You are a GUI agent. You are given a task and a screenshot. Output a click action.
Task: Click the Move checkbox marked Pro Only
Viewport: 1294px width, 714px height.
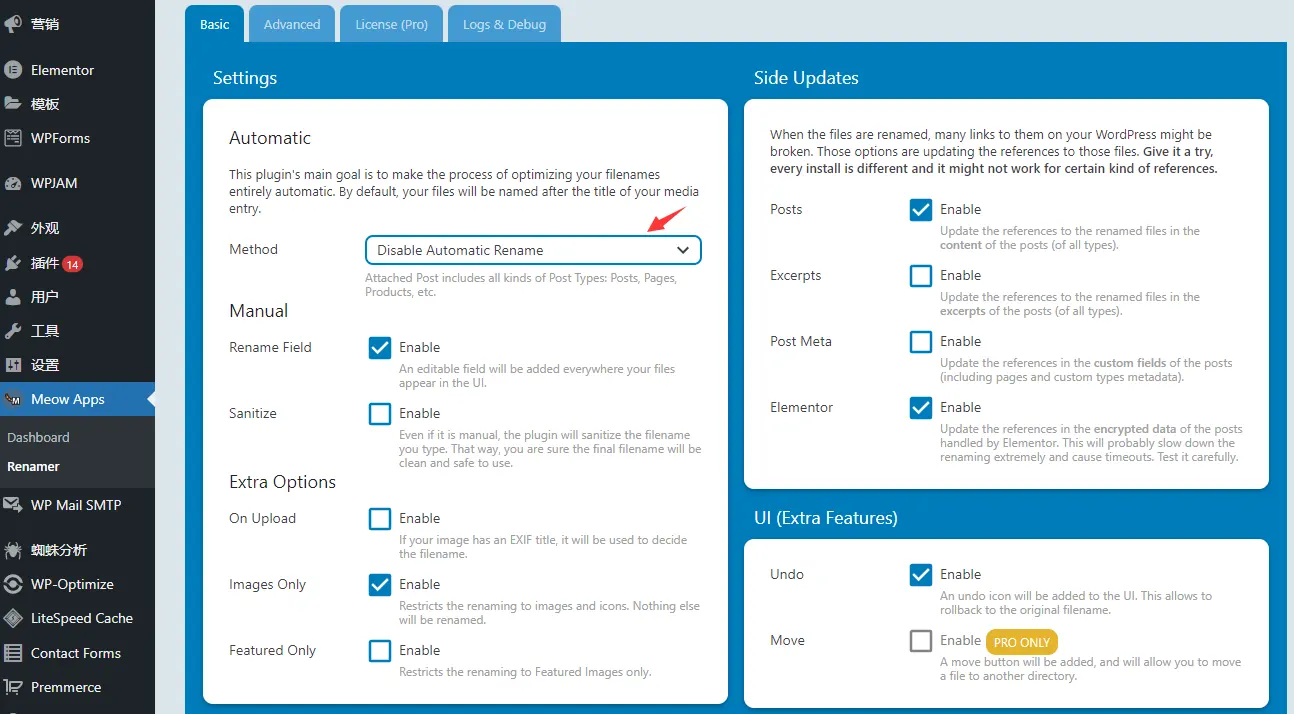point(921,641)
